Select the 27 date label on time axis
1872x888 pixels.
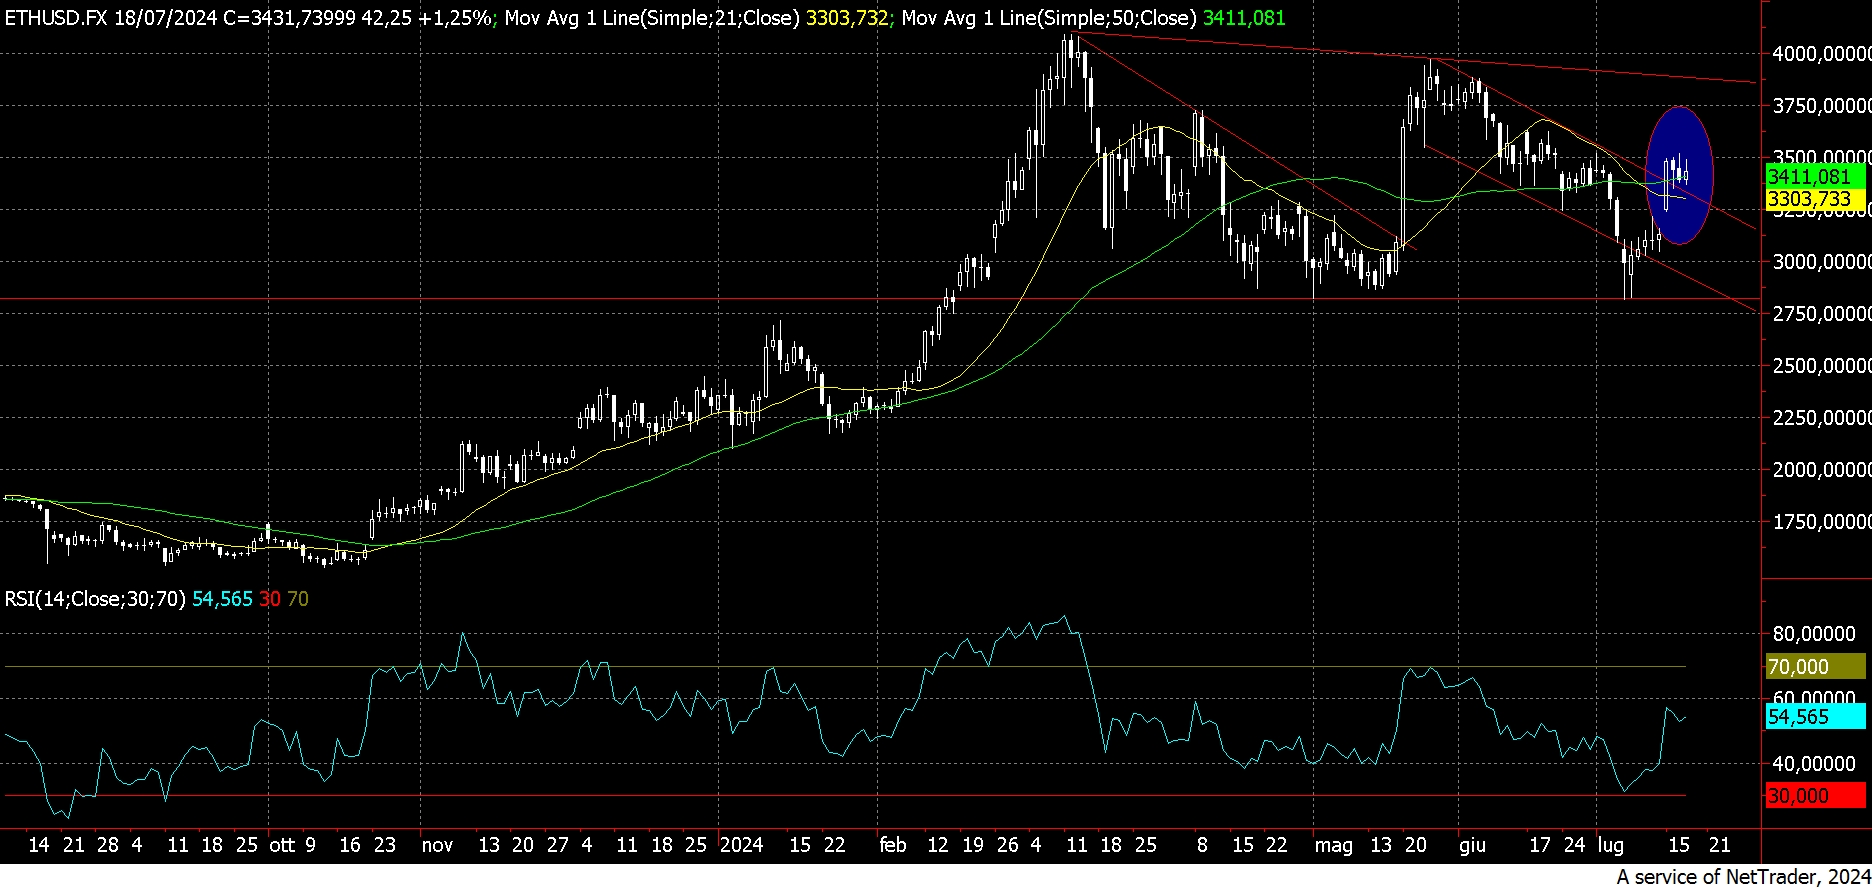pos(558,845)
